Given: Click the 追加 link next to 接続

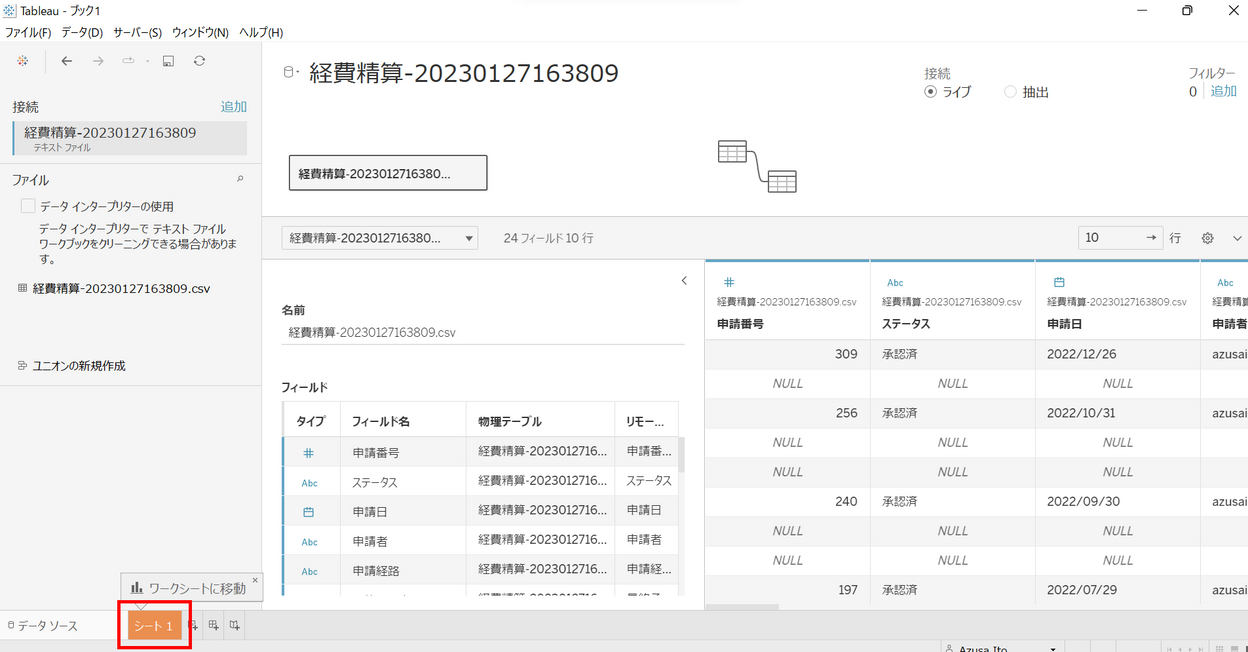Looking at the screenshot, I should click(233, 107).
